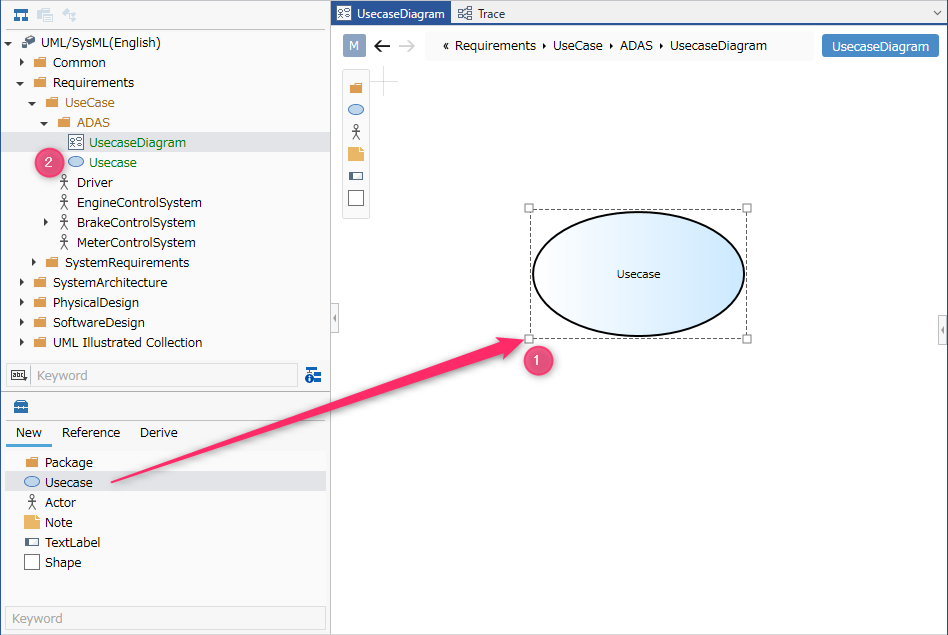Click the M model button beside back arrow
948x635 pixels.
pyautogui.click(x=354, y=46)
